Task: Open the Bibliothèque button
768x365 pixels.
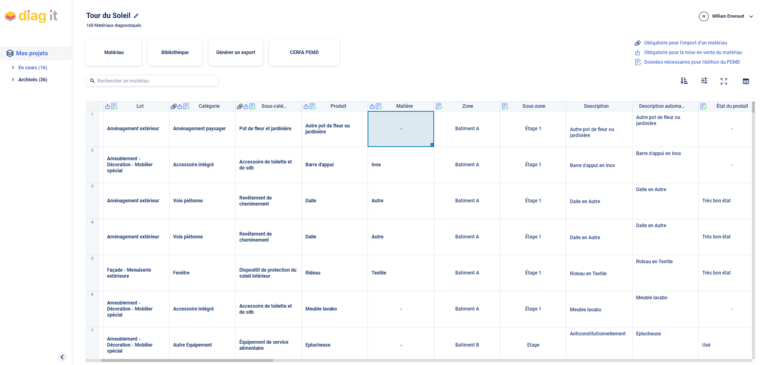Action: (175, 52)
